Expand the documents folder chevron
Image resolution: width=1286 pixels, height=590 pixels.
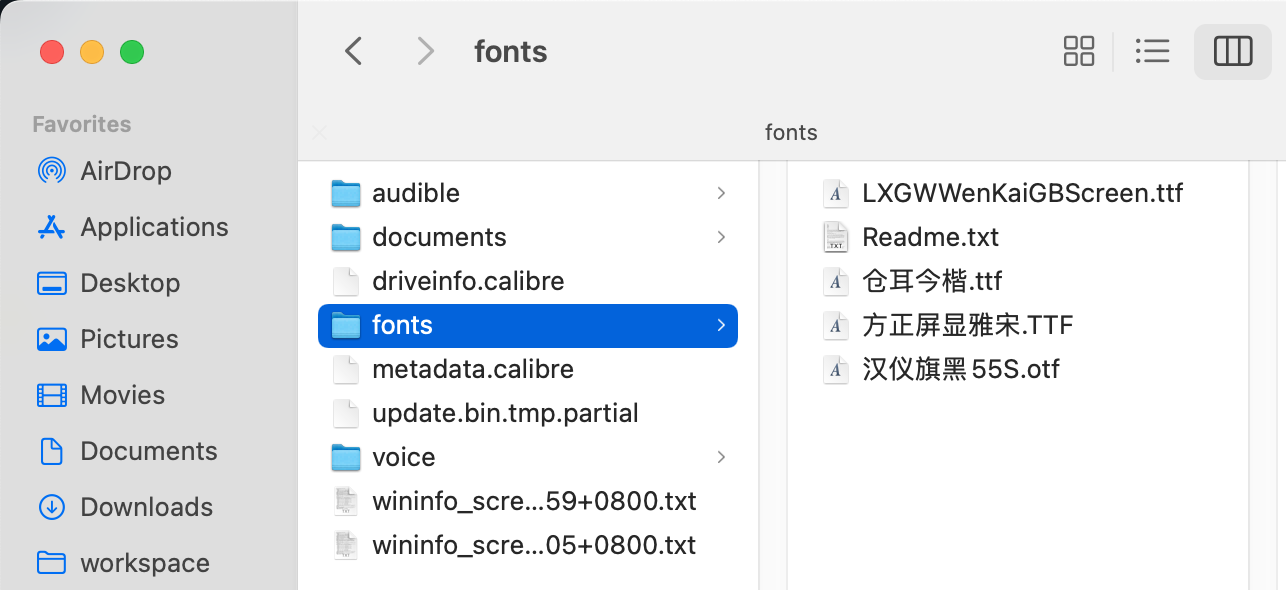tap(721, 237)
